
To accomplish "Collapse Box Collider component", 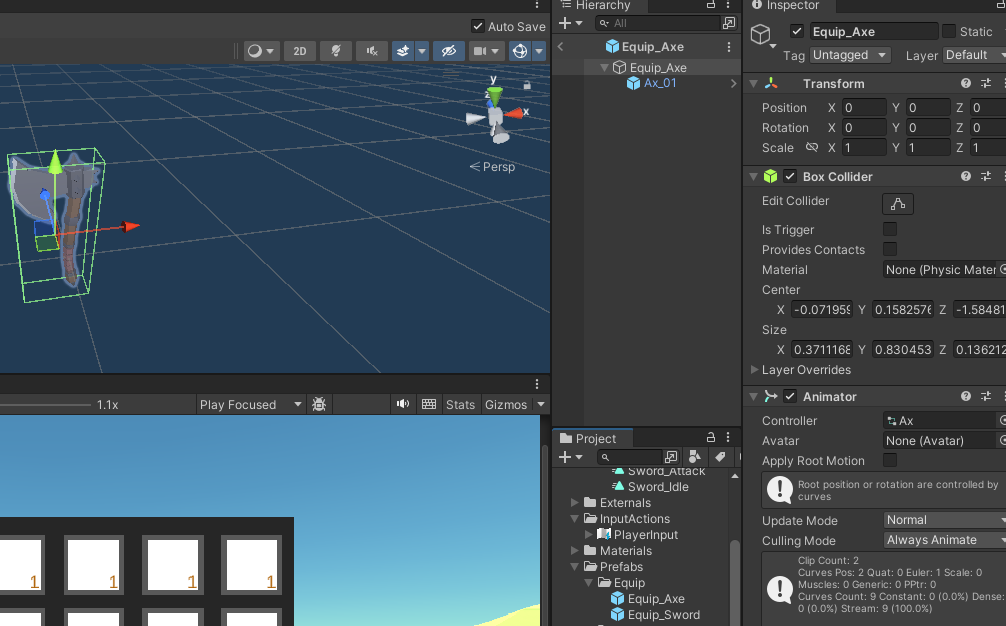I will [754, 176].
